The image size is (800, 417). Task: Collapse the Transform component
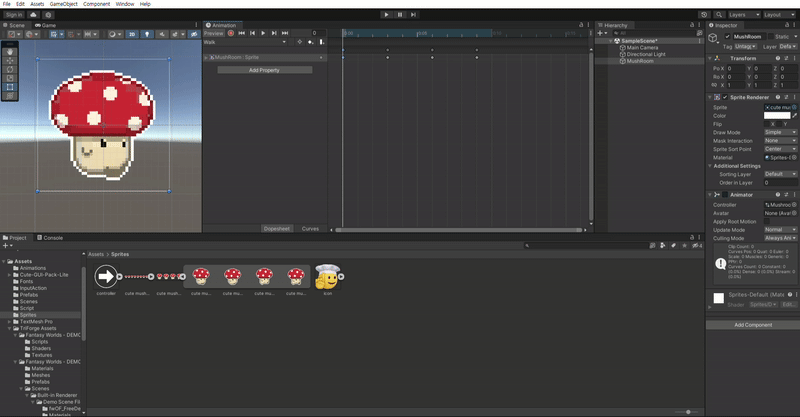tap(710, 58)
